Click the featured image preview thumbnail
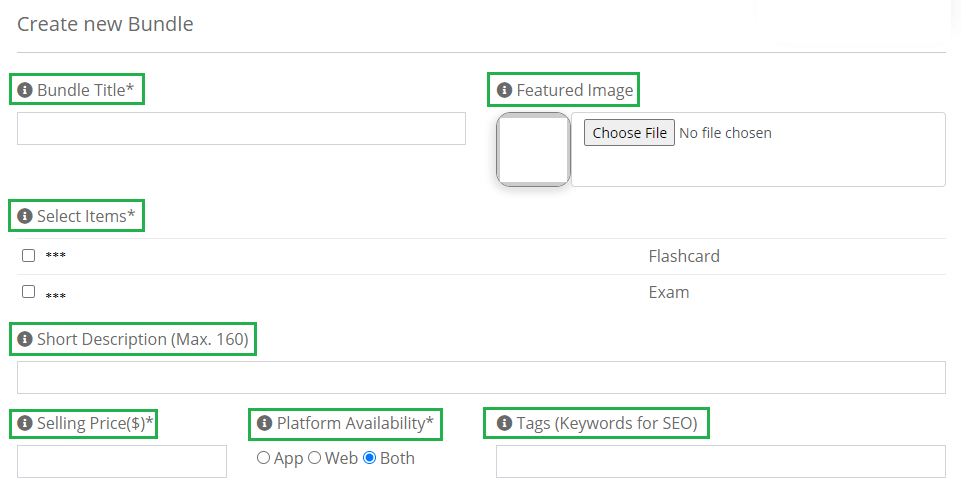This screenshot has width=961, height=497. click(533, 150)
